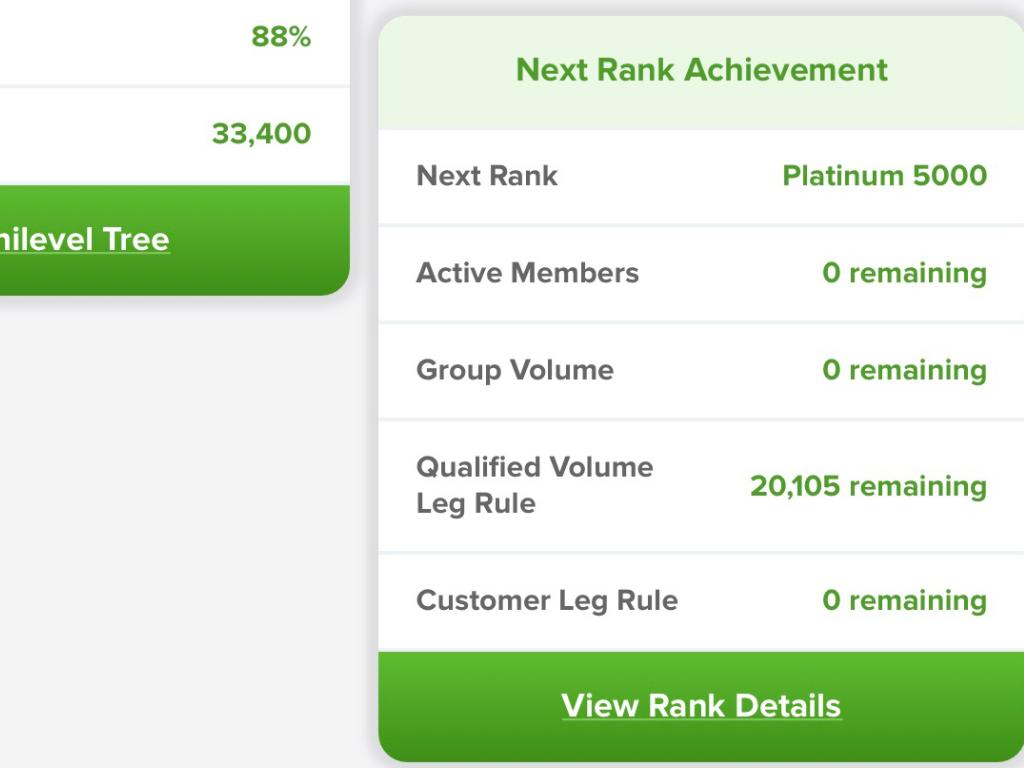Click the word Platinum in next rank
1024x768 pixels.
coord(842,176)
